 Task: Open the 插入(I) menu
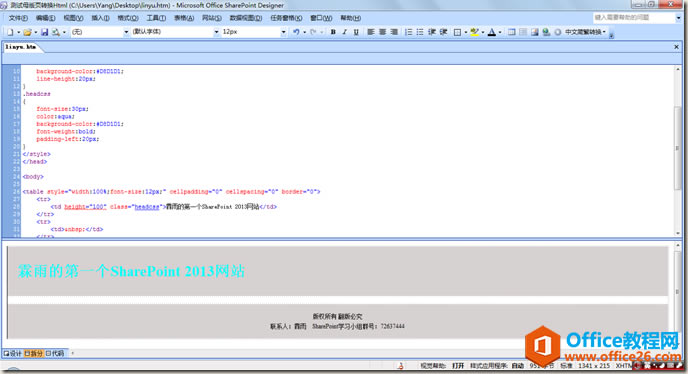click(x=100, y=18)
